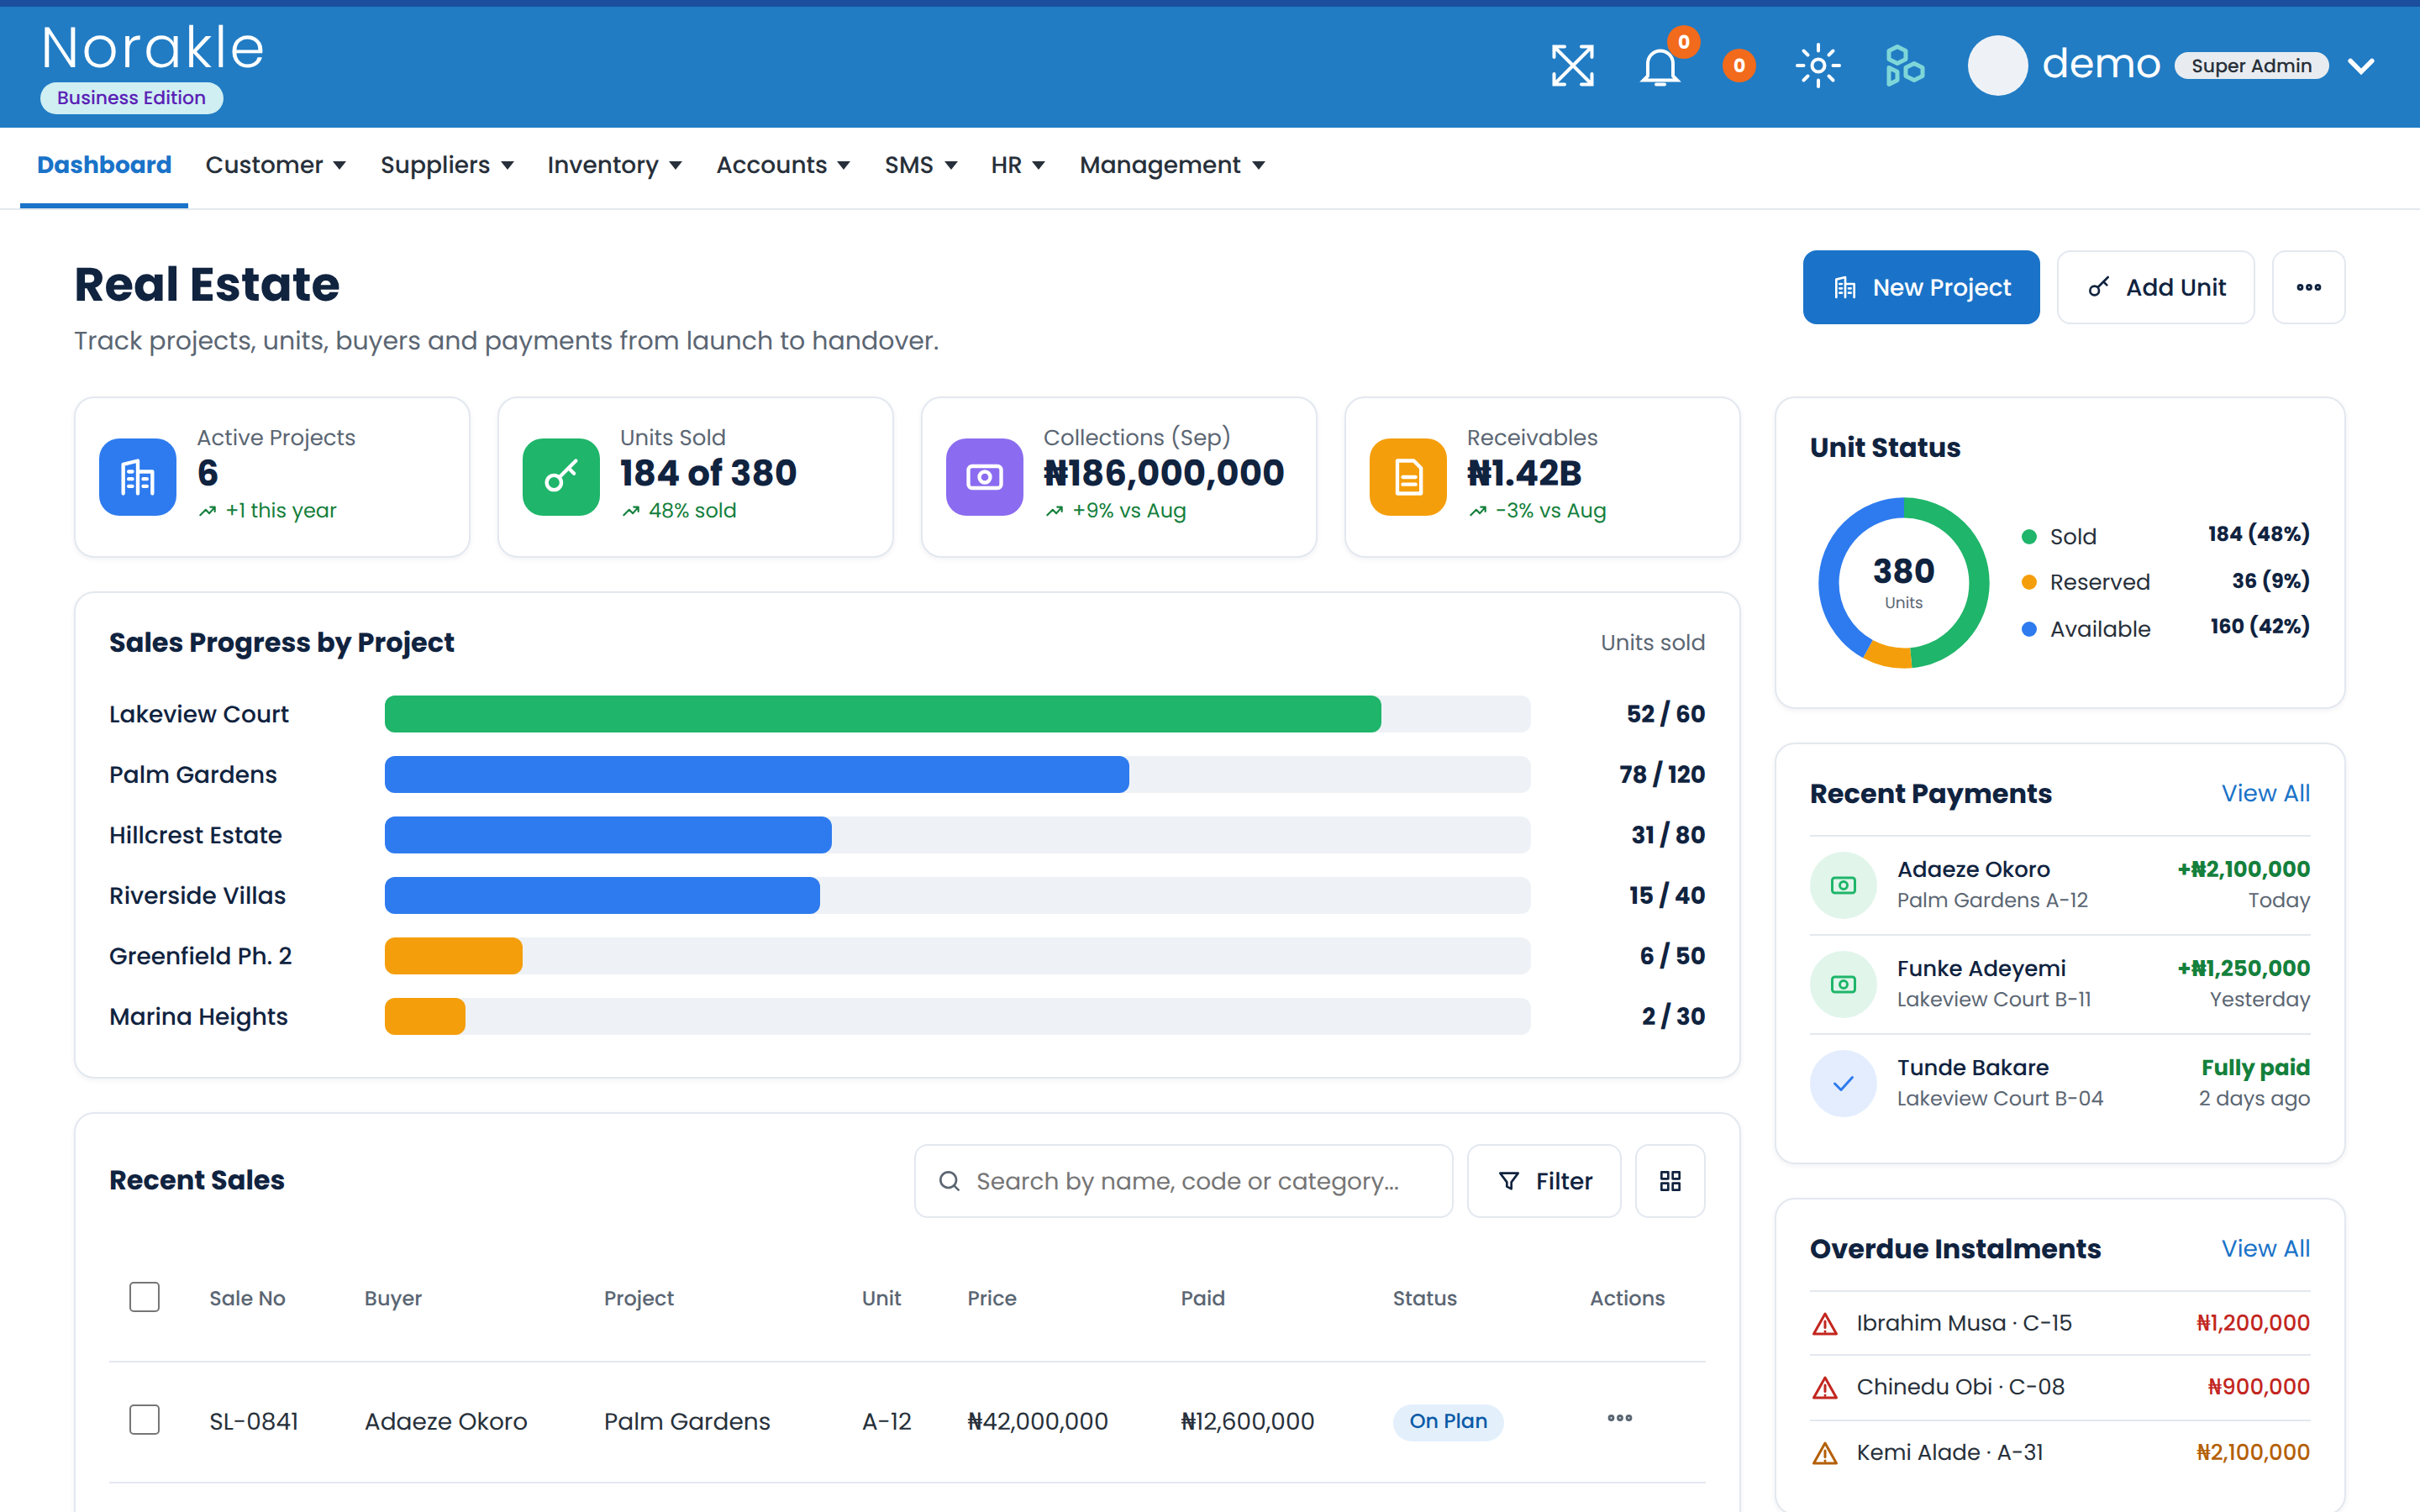Screen dimensions: 2420x1512
Task: Click the On Plan status badge
Action: coord(1447,1421)
